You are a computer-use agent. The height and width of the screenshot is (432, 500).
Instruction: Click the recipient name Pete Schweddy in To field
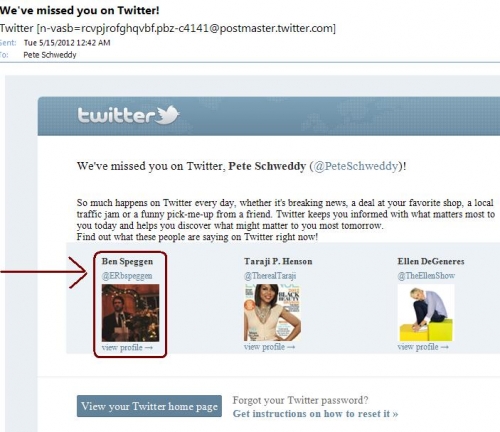tap(50, 55)
